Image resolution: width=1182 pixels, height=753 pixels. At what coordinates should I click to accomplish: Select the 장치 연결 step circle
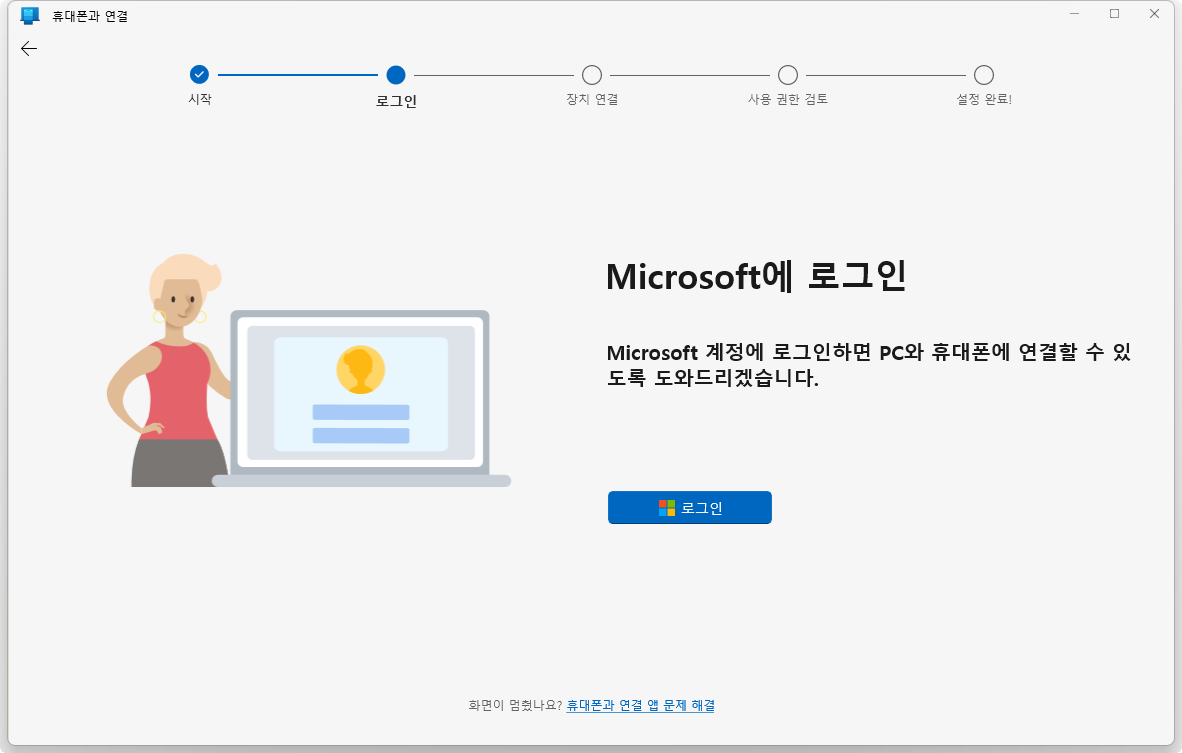click(x=592, y=75)
